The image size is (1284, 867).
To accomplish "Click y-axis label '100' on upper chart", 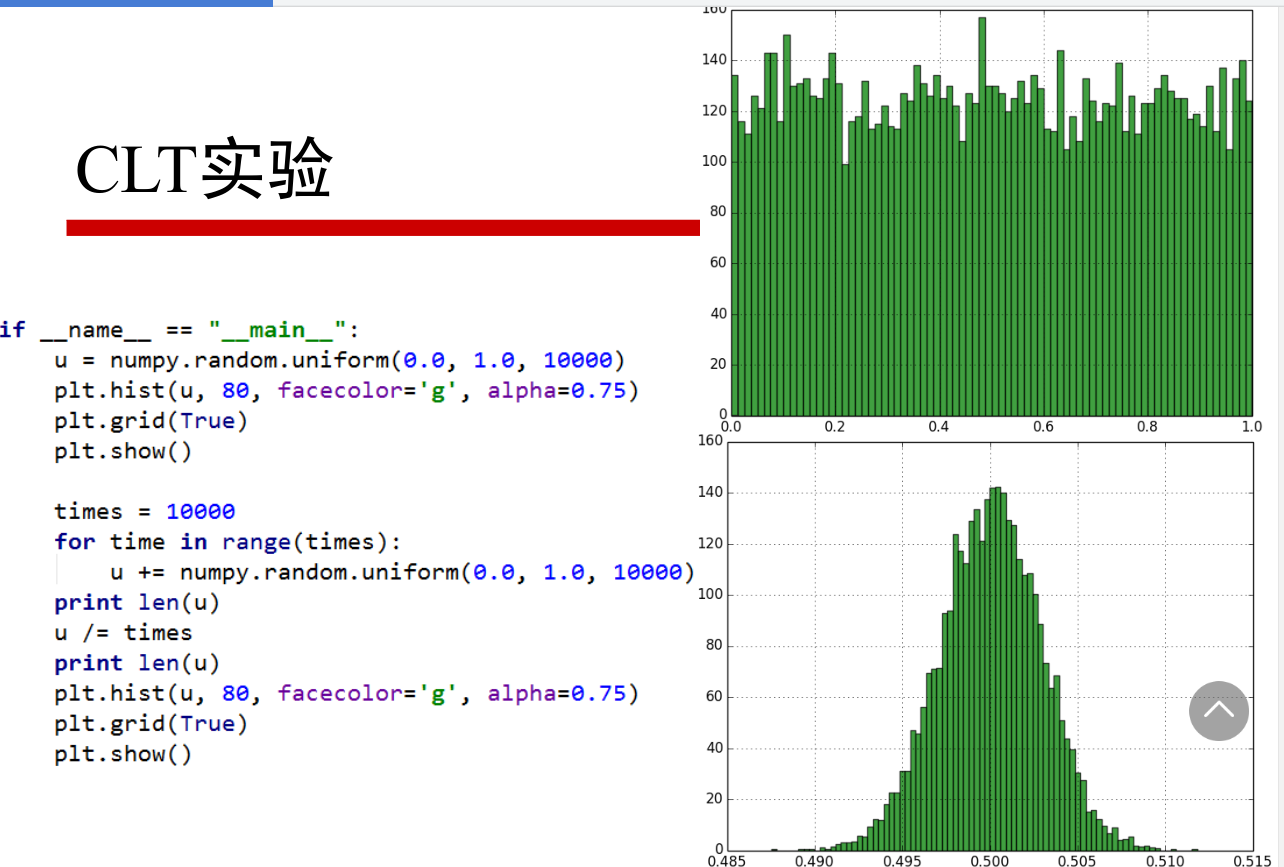I will 714,161.
